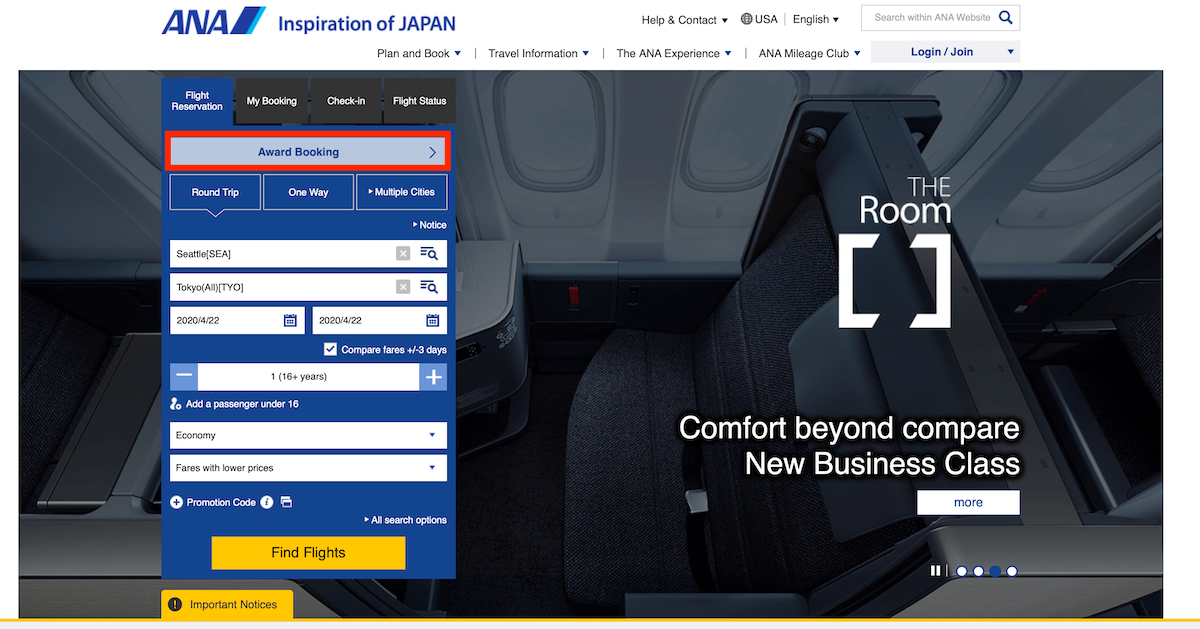The height and width of the screenshot is (629, 1200).
Task: Click the more button on the banner
Action: click(x=968, y=502)
